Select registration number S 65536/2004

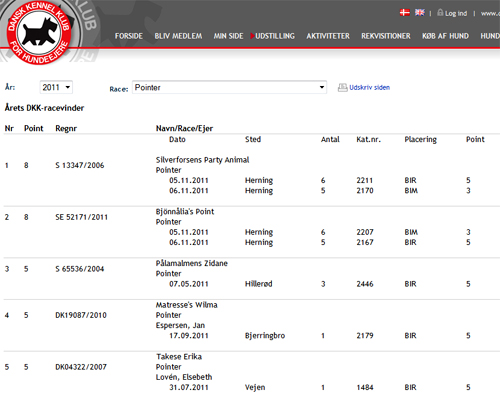point(80,269)
